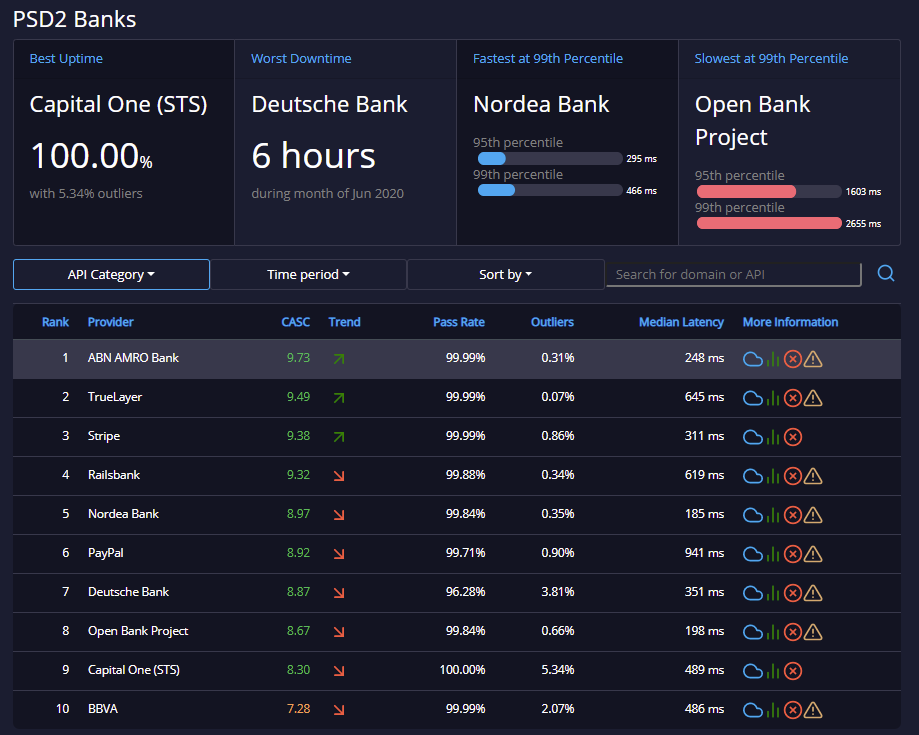Image resolution: width=919 pixels, height=735 pixels.
Task: Open the Best Uptime card heading
Action: (66, 59)
